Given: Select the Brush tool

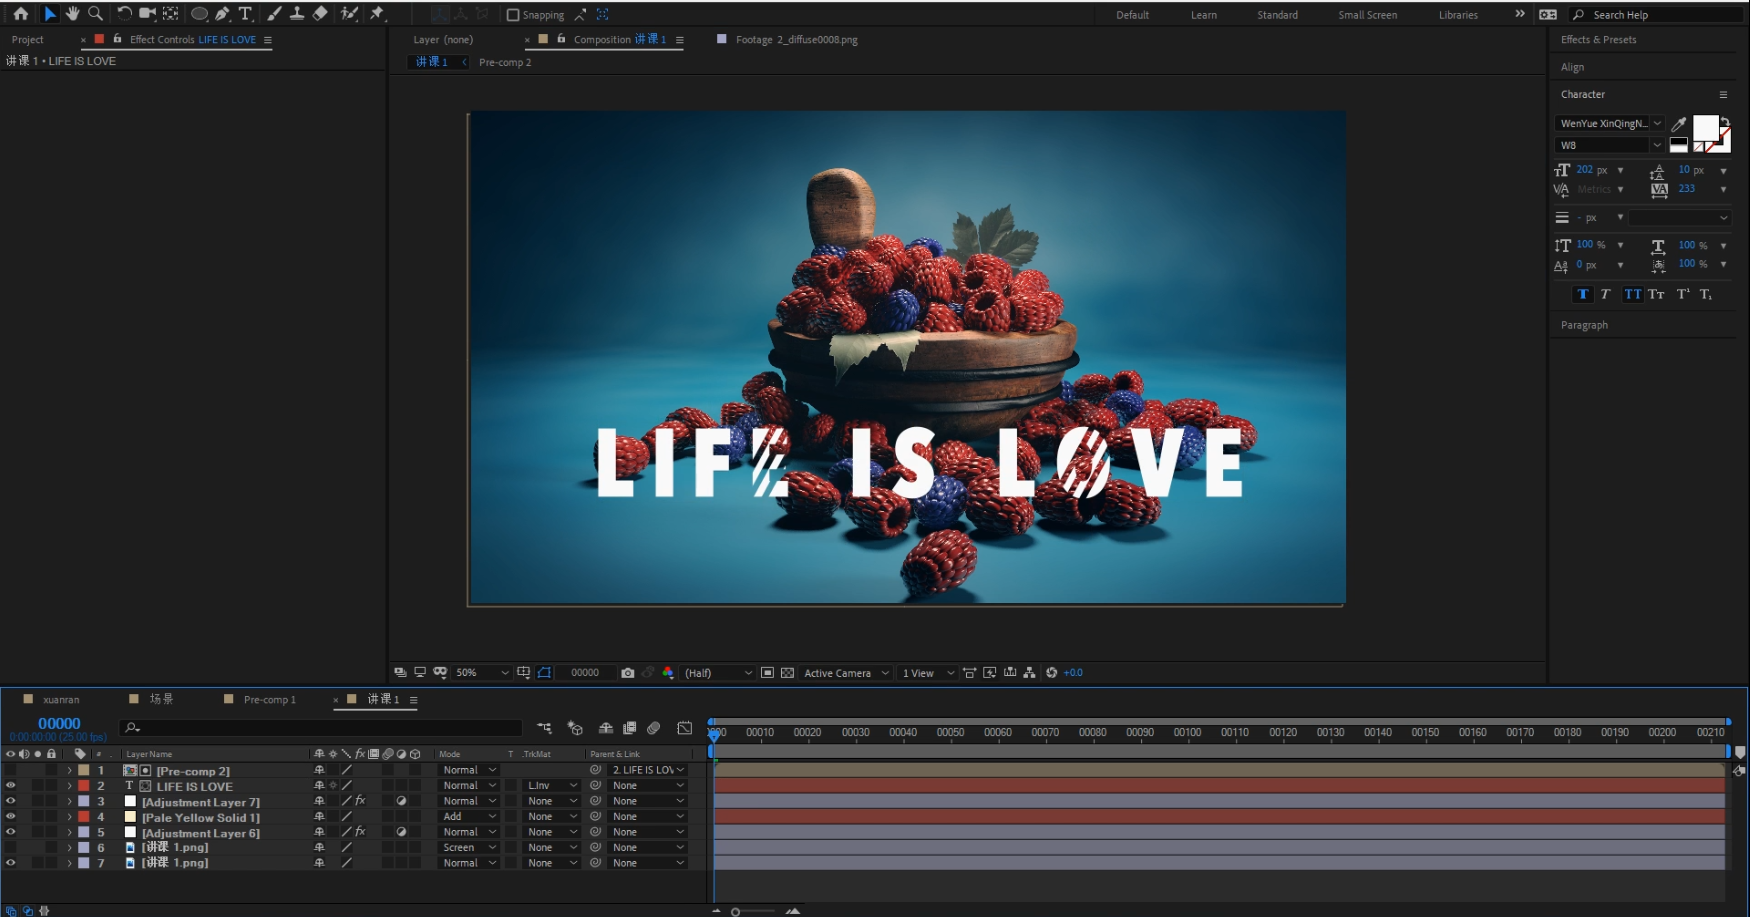Looking at the screenshot, I should click(274, 14).
